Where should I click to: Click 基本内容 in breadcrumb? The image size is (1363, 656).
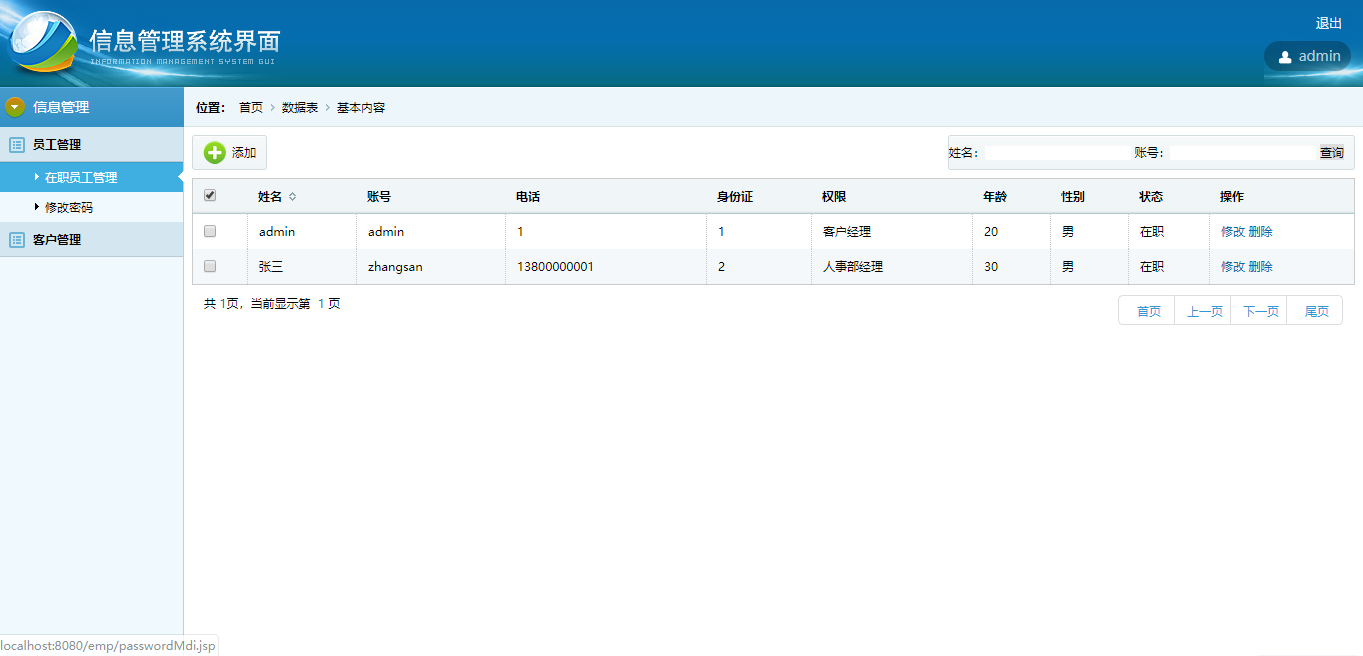[361, 108]
